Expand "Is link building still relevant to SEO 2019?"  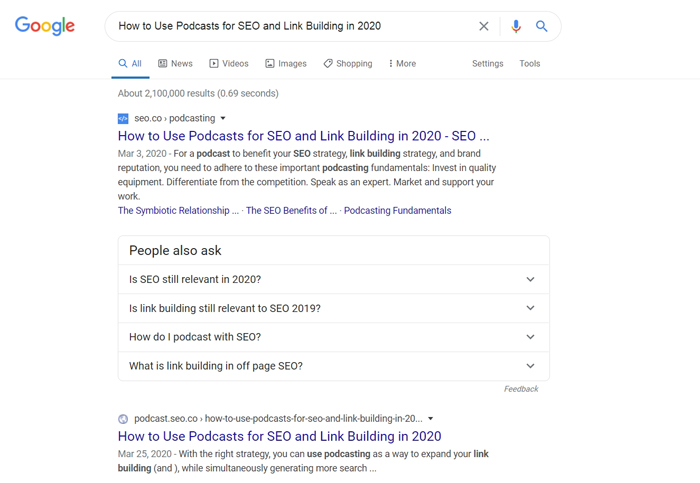coord(333,308)
